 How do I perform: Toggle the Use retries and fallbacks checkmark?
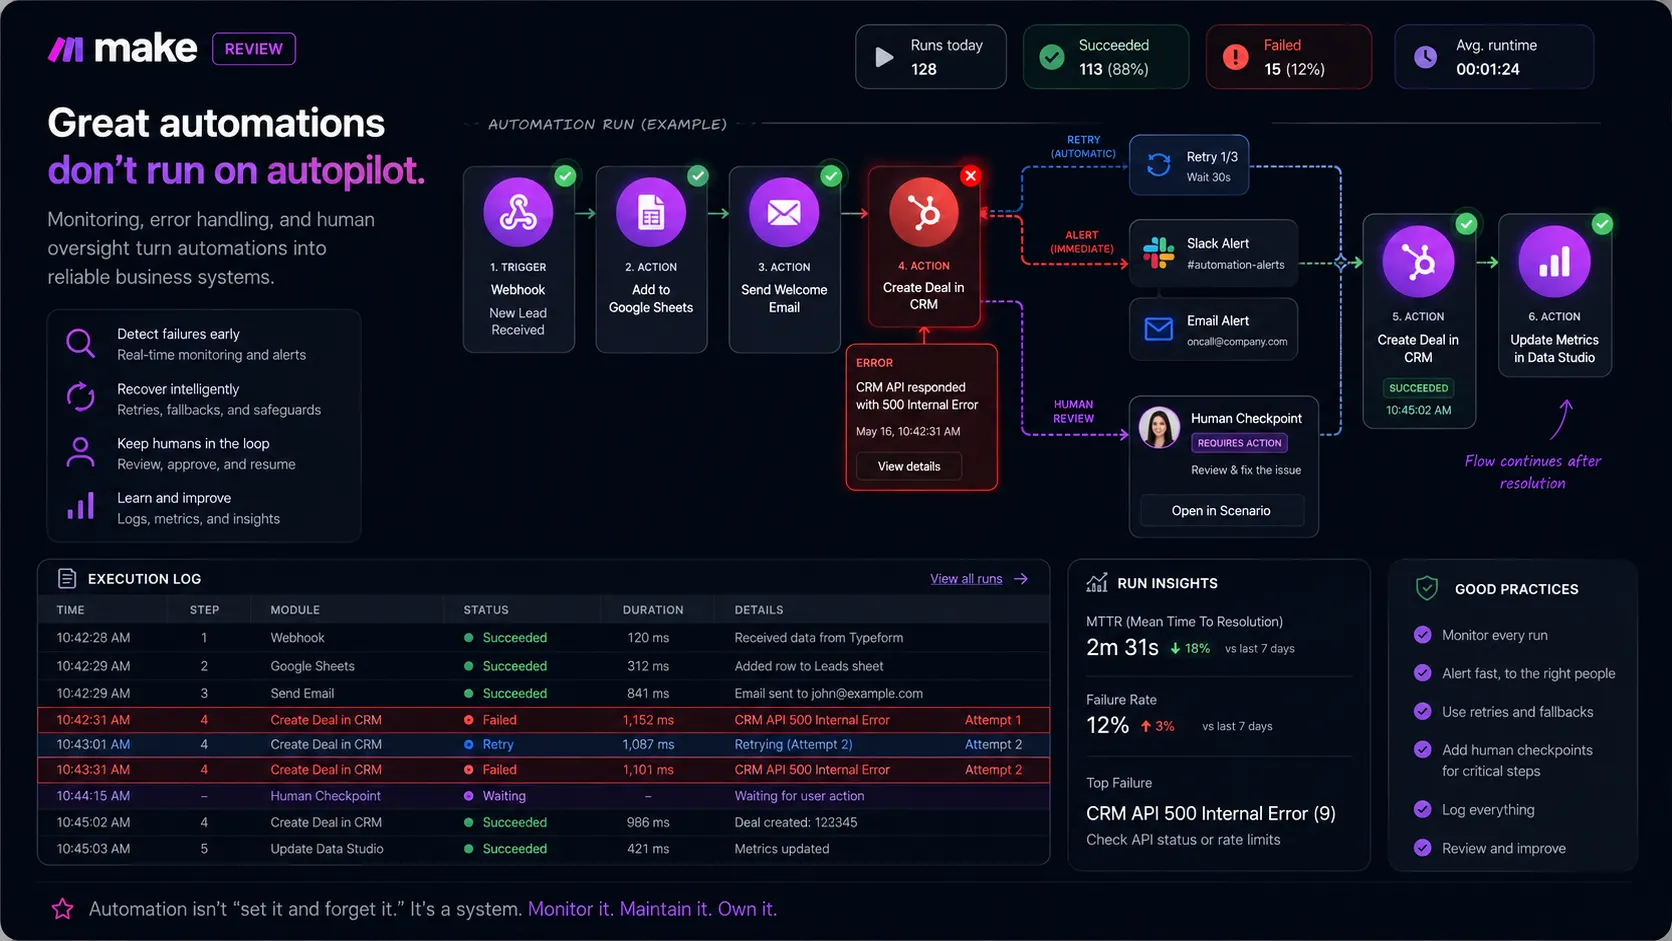coord(1422,711)
